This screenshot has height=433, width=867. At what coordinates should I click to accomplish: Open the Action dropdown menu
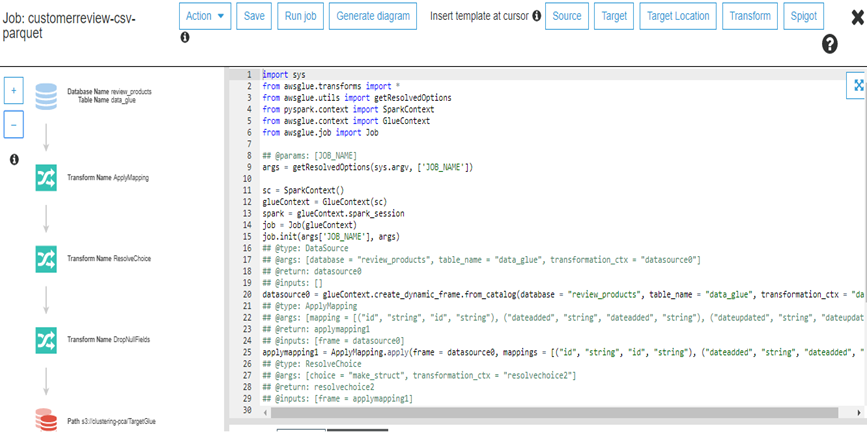(x=205, y=16)
